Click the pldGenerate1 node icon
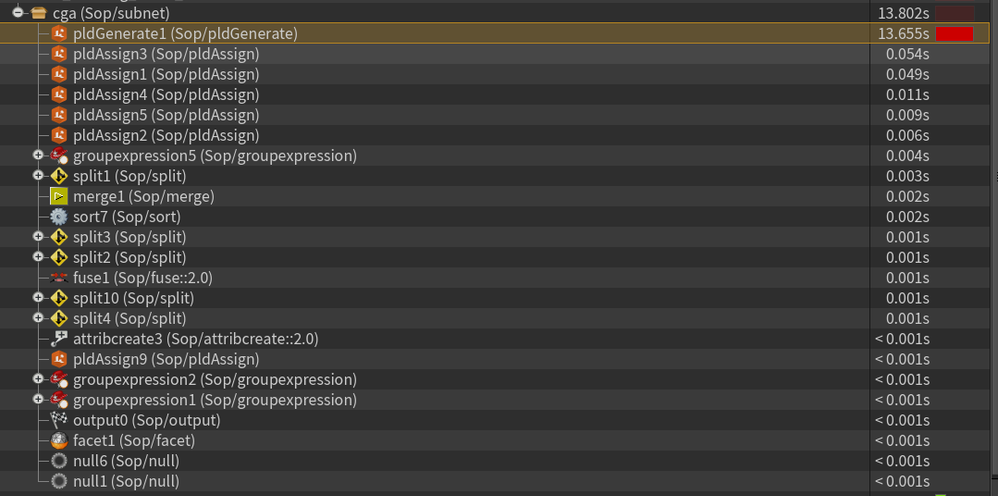This screenshot has width=998, height=496. click(x=59, y=34)
